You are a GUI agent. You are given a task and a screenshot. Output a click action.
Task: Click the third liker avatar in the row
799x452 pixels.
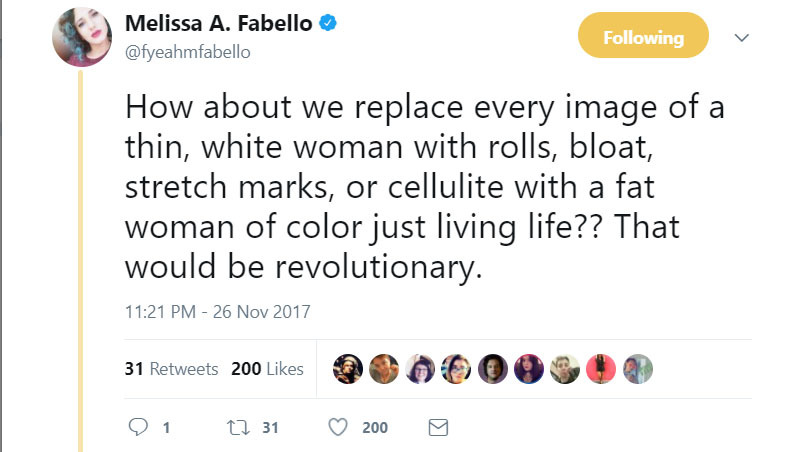click(420, 369)
